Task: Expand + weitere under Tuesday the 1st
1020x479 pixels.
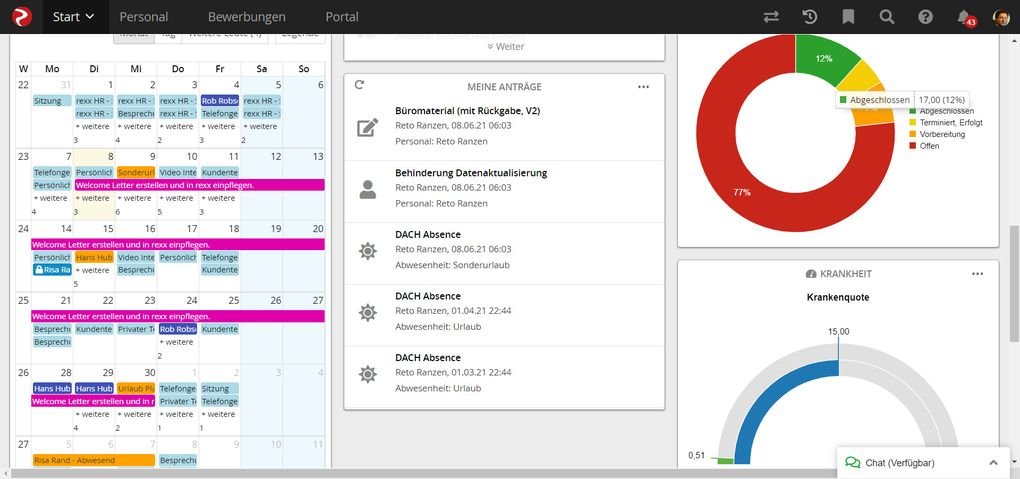Action: (92, 126)
